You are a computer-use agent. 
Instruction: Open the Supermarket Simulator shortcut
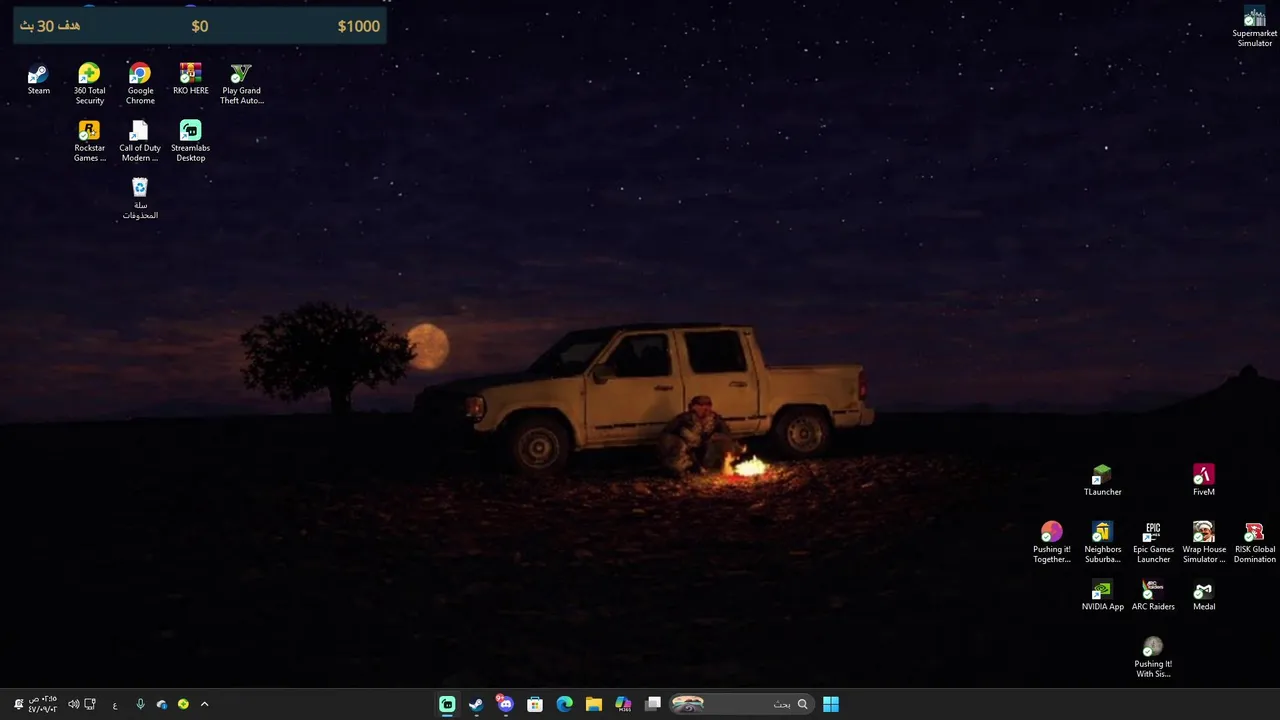[x=1254, y=27]
